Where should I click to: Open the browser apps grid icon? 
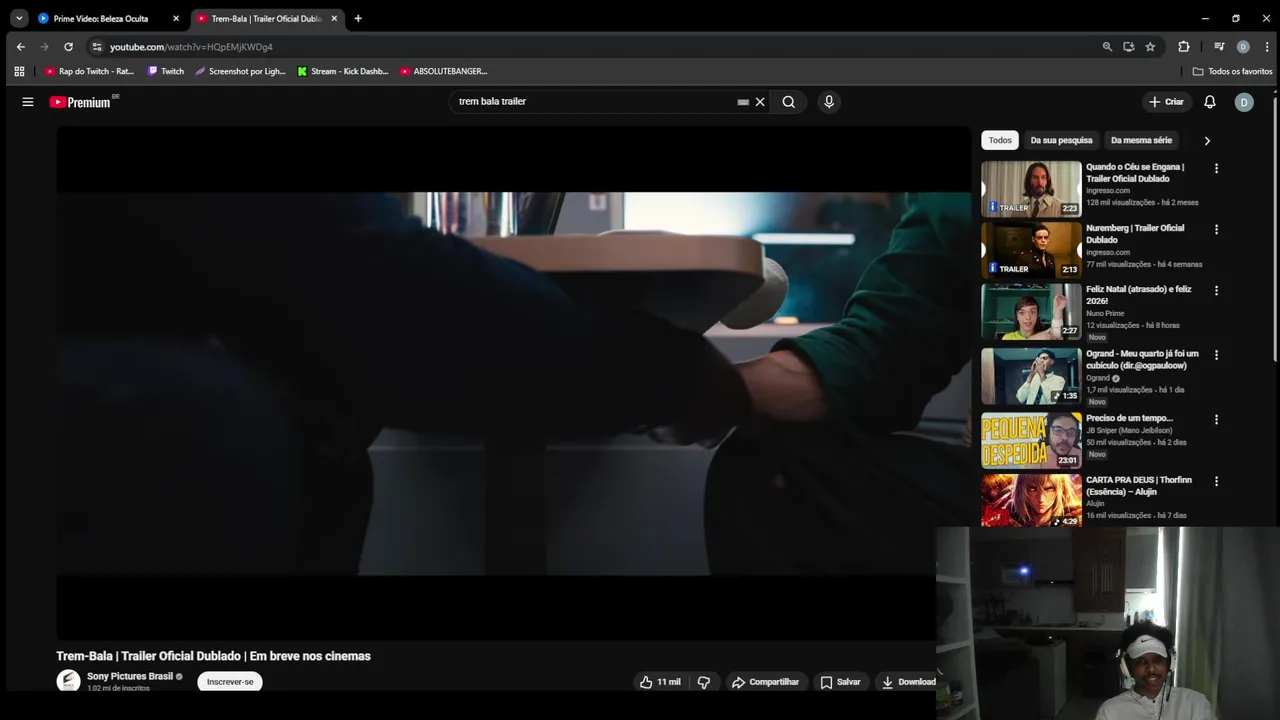(19, 72)
